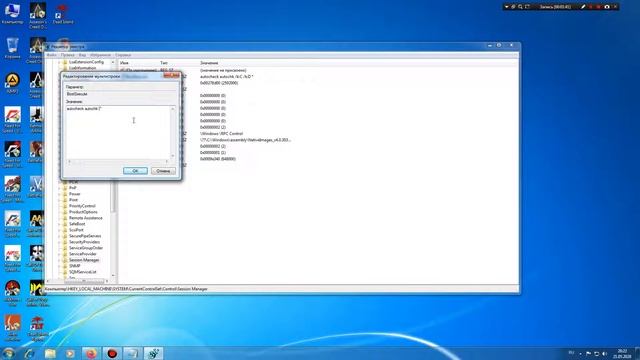Click down arrow of tree vertical scrollbar
The width and height of the screenshot is (640, 360).
point(113,275)
